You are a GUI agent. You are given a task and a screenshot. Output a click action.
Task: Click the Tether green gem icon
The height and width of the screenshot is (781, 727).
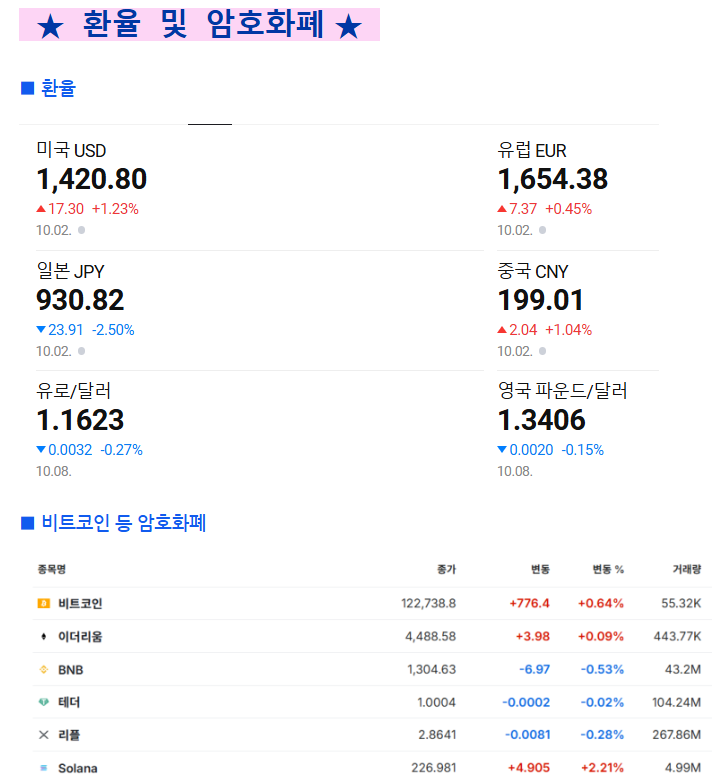pos(43,702)
